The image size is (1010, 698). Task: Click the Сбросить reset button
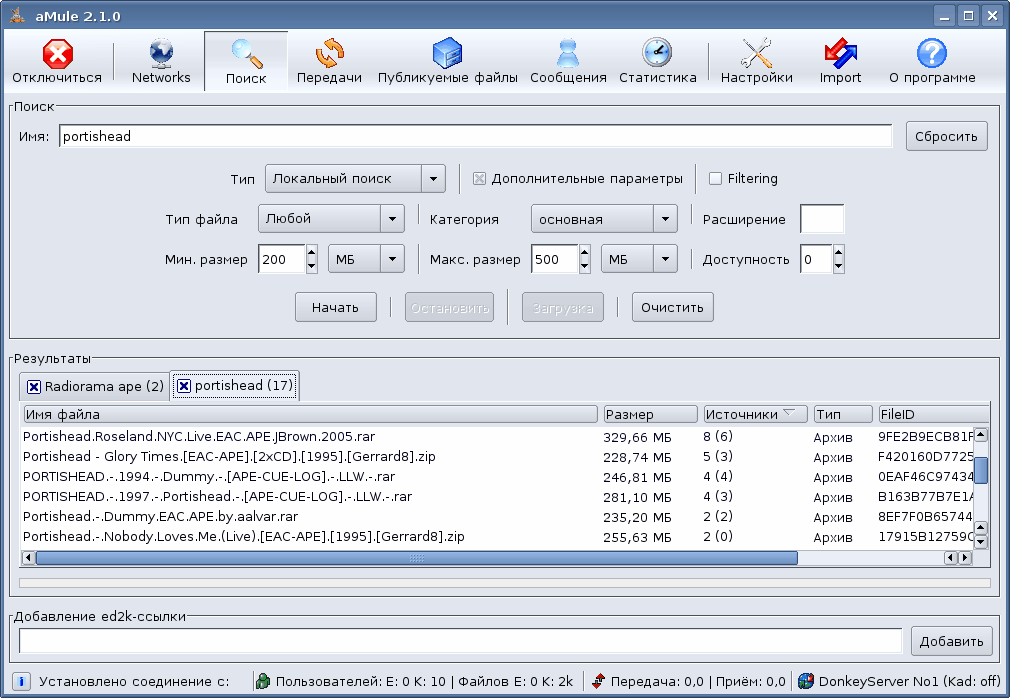click(x=946, y=136)
